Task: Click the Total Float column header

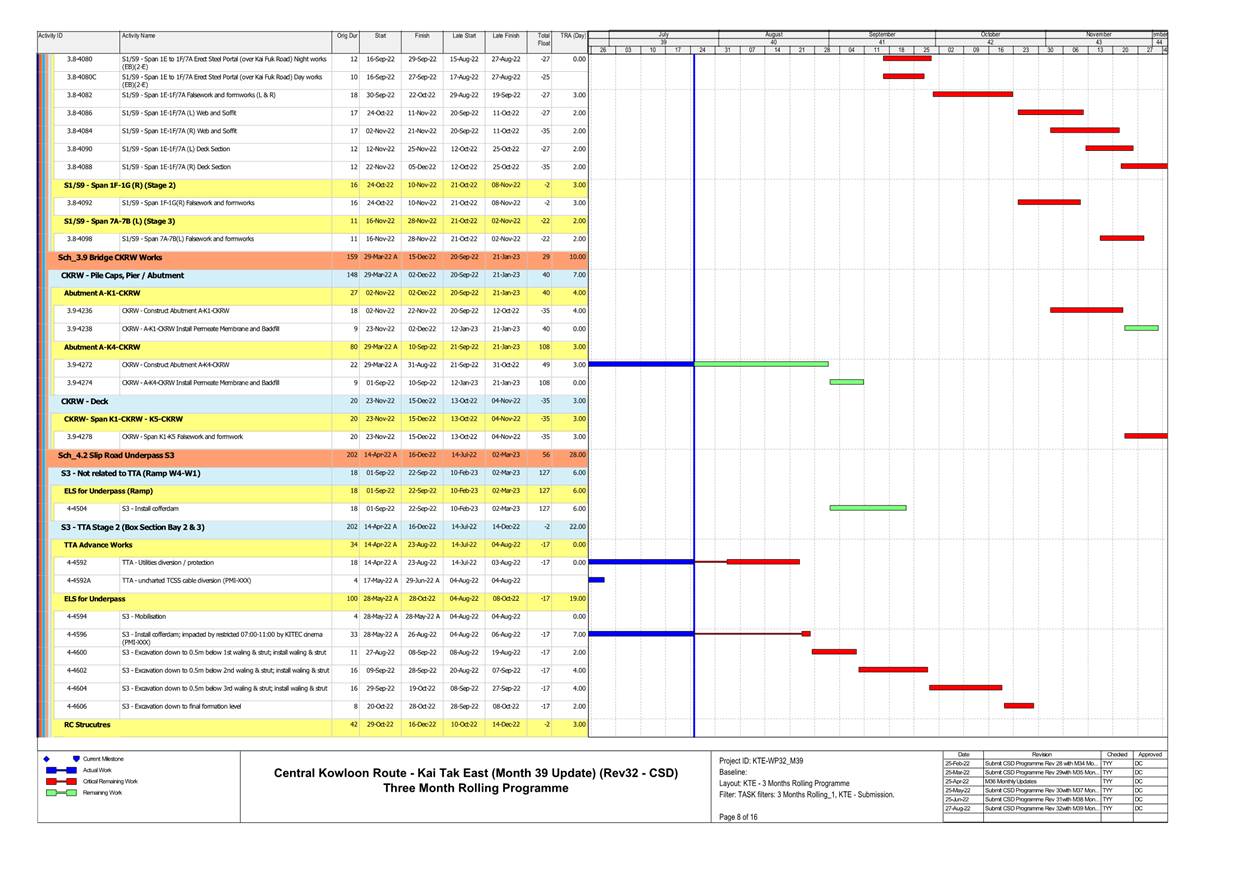Action: pos(542,36)
